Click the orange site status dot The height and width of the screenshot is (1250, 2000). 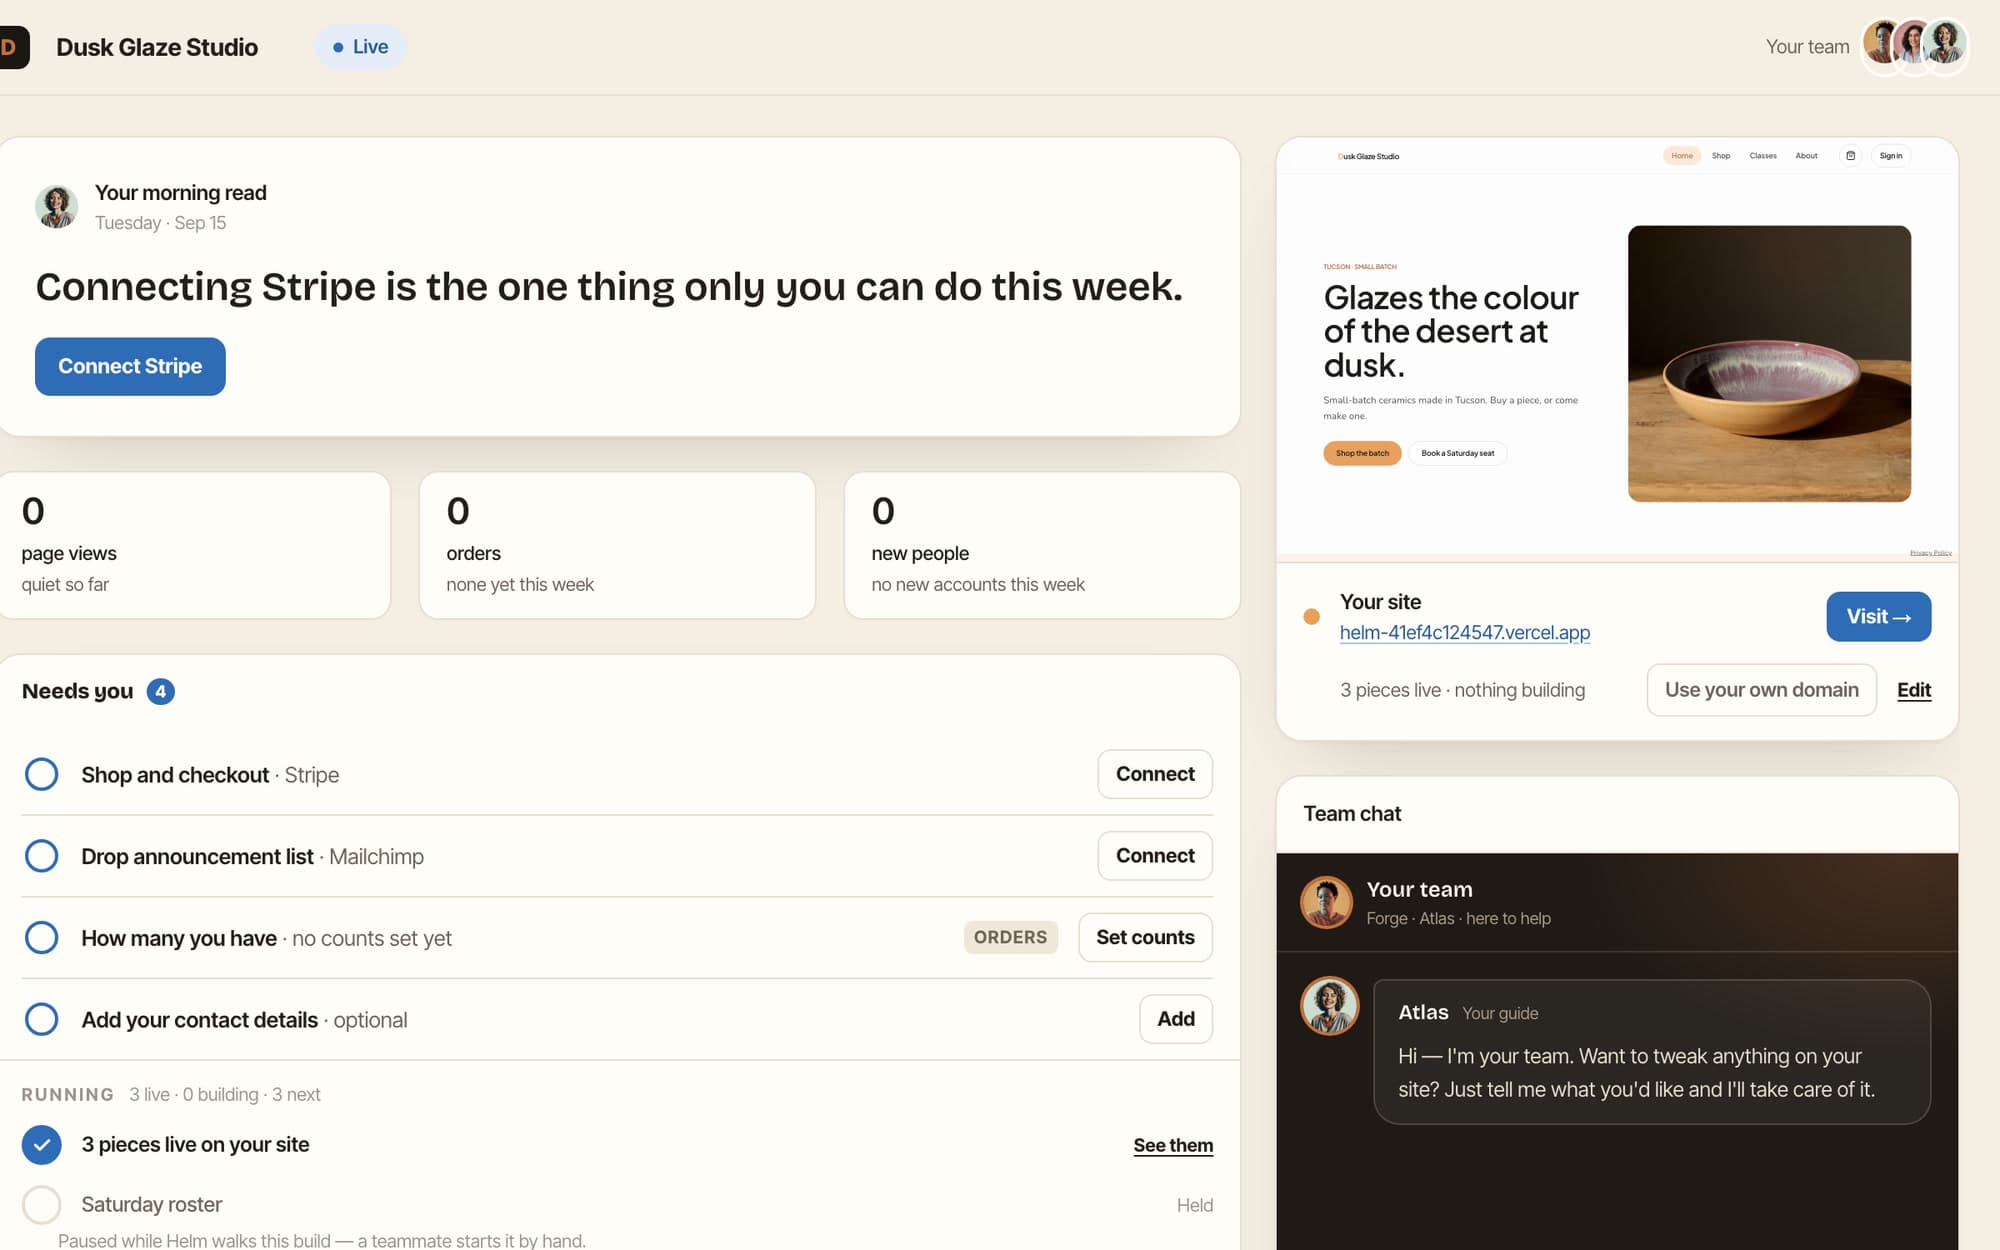click(1311, 617)
